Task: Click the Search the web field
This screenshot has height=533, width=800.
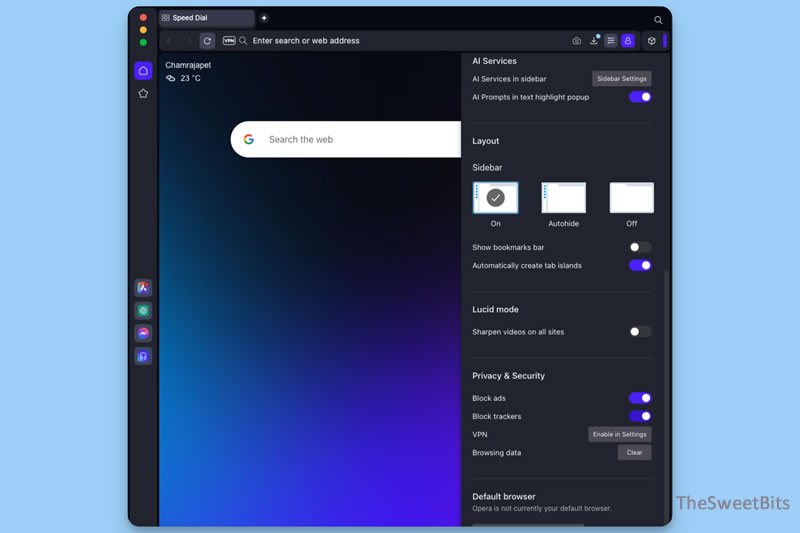Action: [346, 139]
